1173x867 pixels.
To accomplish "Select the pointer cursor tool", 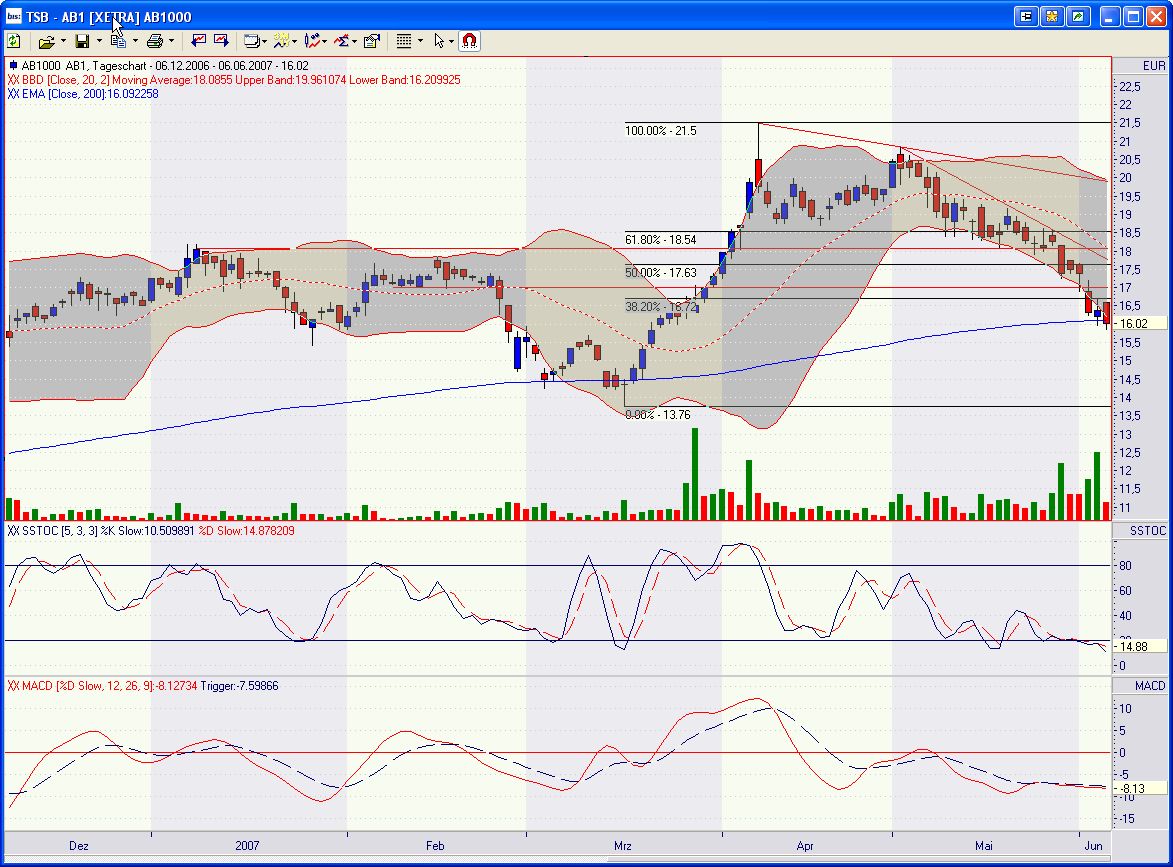I will [x=439, y=41].
